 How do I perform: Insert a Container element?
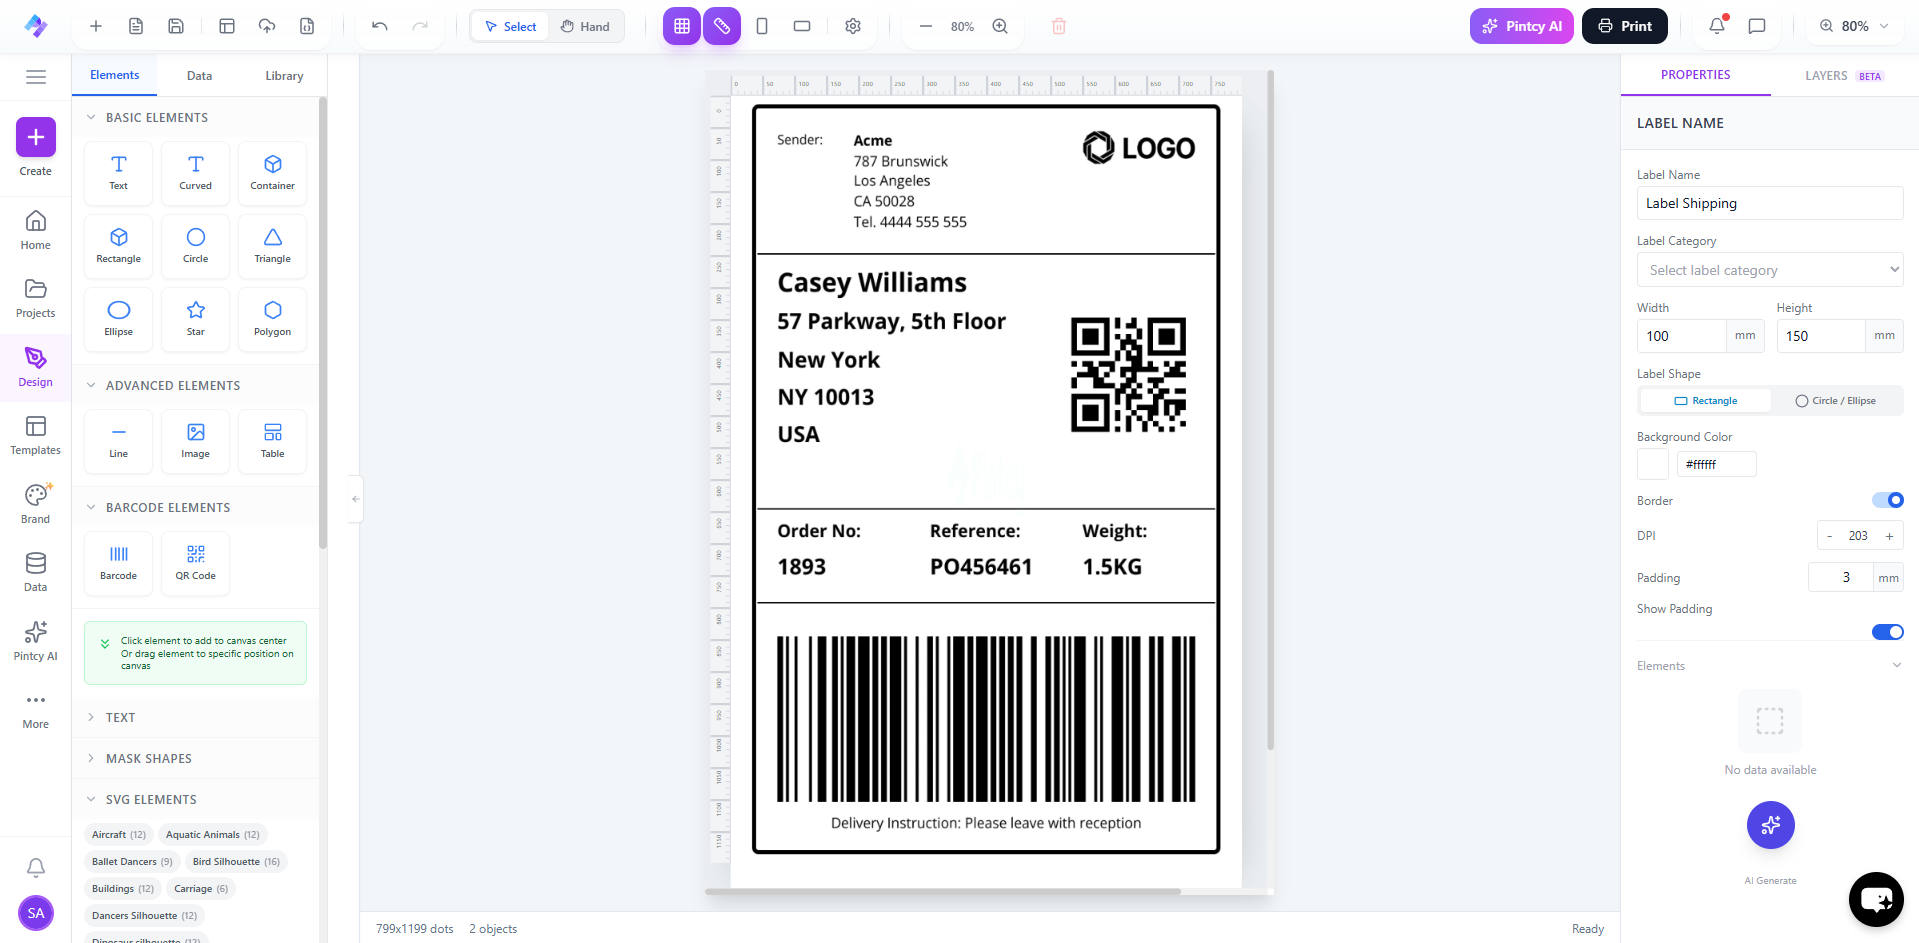tap(272, 173)
